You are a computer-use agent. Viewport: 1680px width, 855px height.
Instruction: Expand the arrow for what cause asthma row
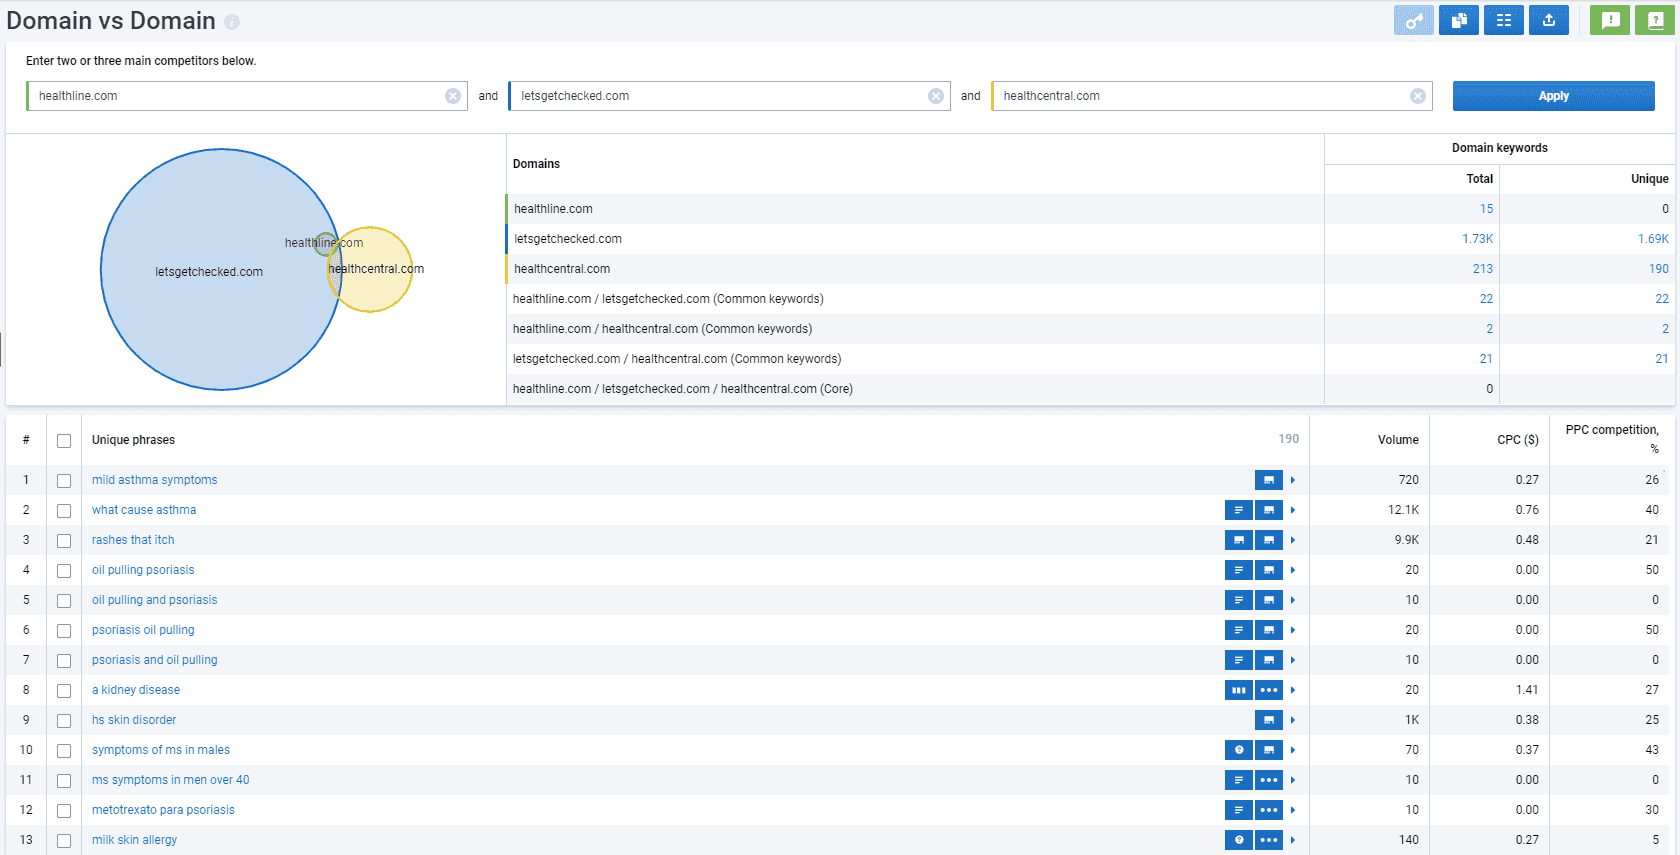pos(1293,510)
